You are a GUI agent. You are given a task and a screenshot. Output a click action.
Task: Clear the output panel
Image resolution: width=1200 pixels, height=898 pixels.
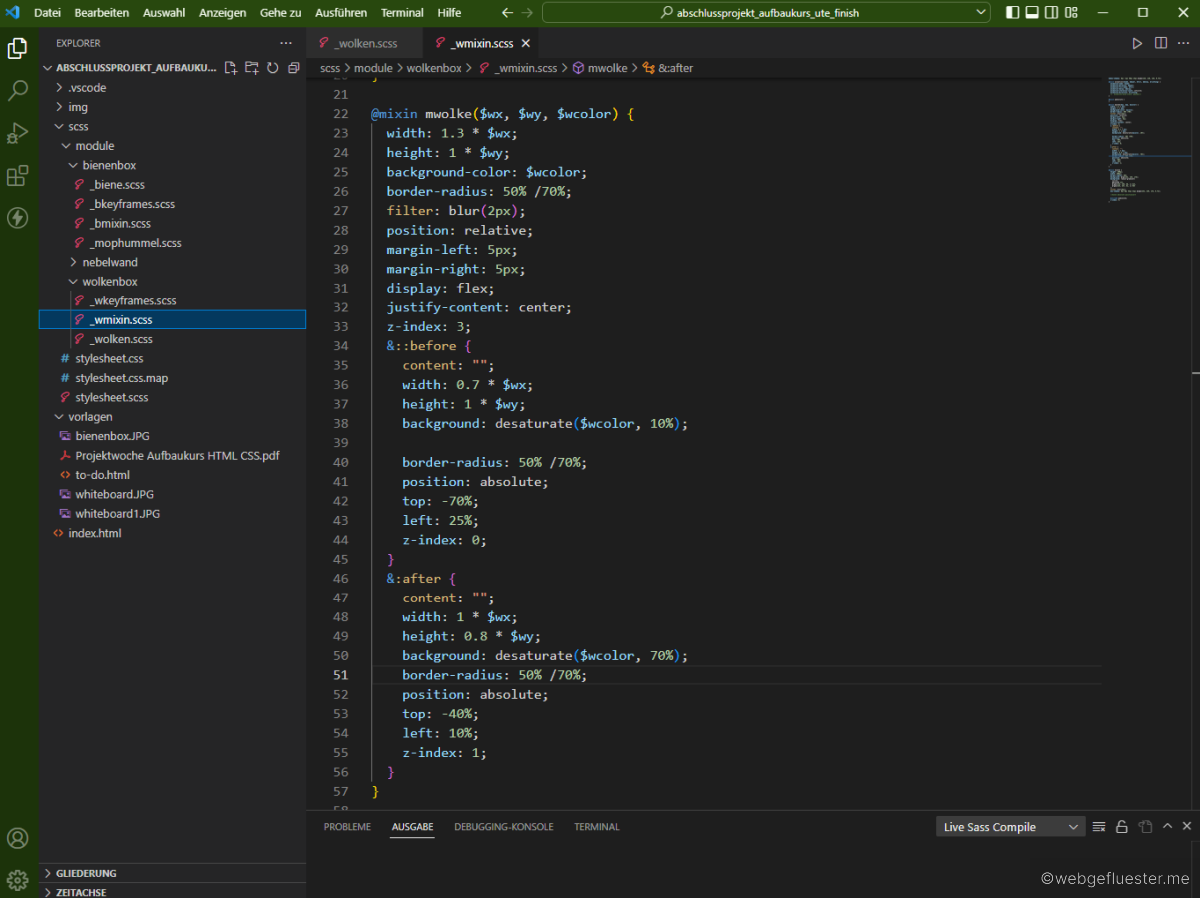point(1099,827)
